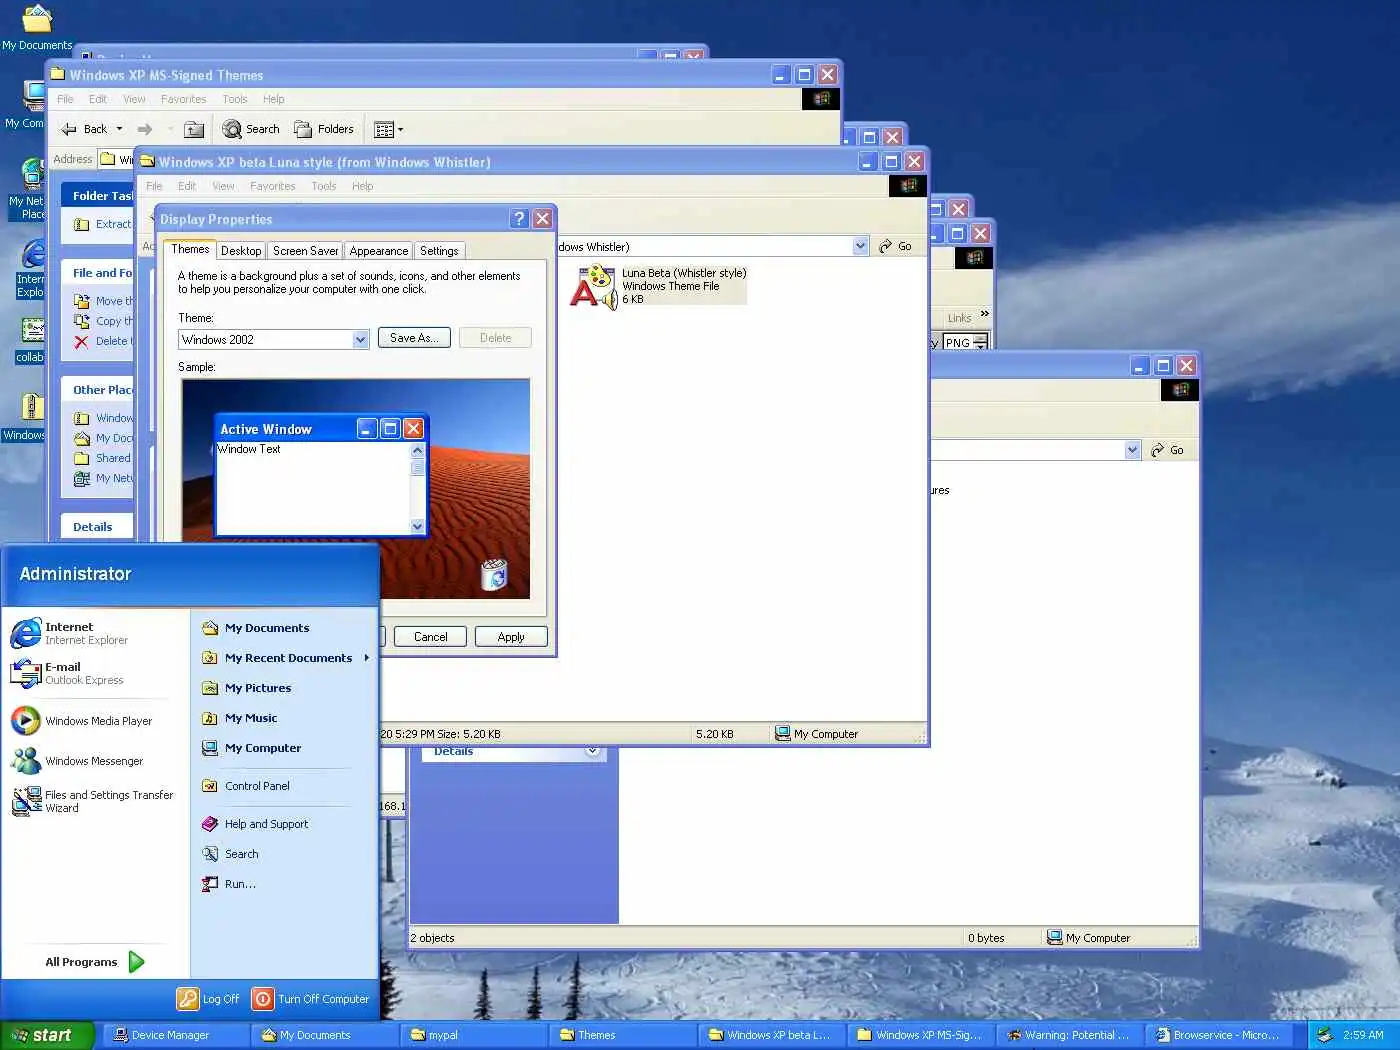The image size is (1400, 1050).
Task: Open Search from Start menu
Action: [x=241, y=854]
